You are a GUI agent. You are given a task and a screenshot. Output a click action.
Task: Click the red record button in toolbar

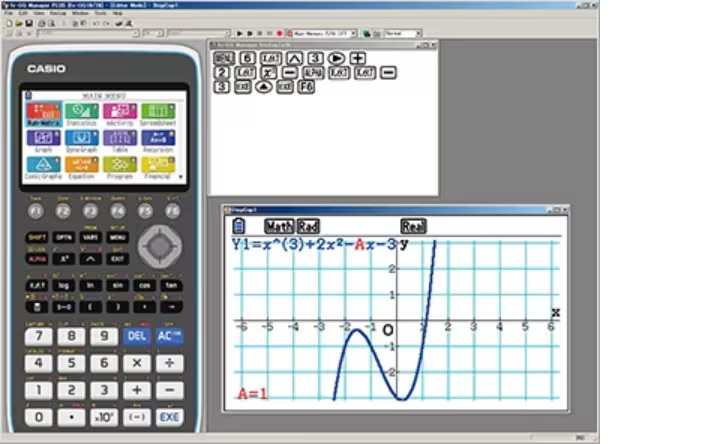click(280, 33)
